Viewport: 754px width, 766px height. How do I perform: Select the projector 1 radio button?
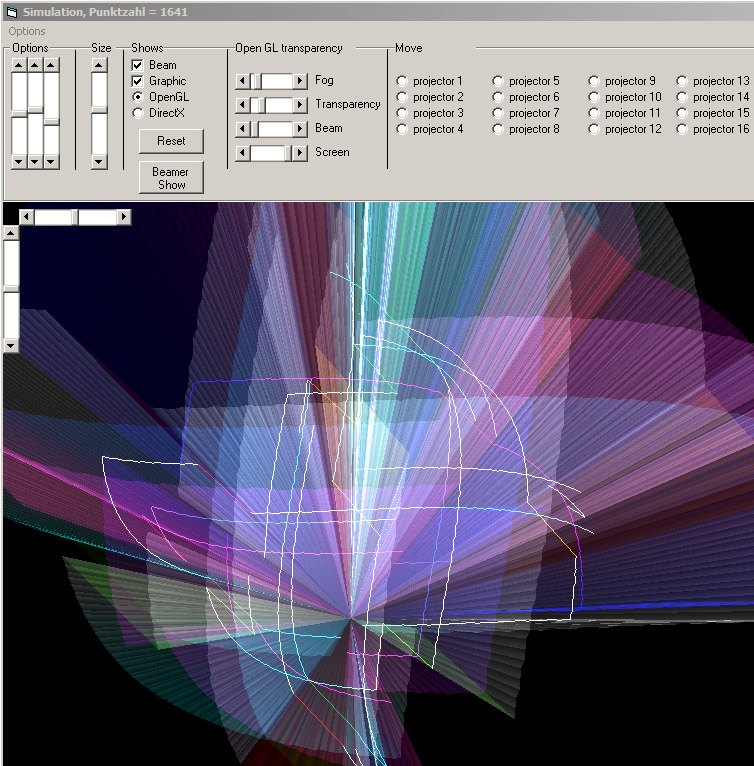402,81
